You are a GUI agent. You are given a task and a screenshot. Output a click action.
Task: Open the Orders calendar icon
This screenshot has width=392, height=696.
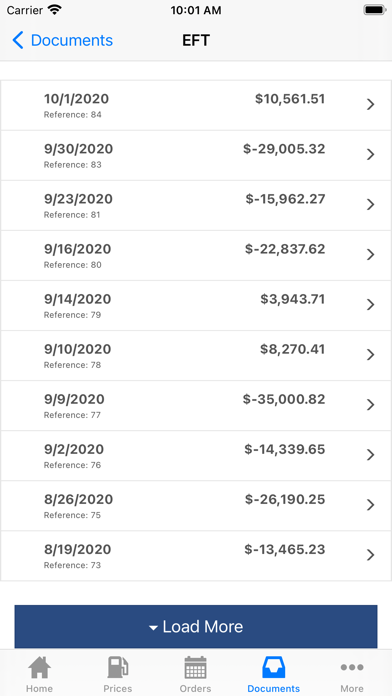pos(195,667)
